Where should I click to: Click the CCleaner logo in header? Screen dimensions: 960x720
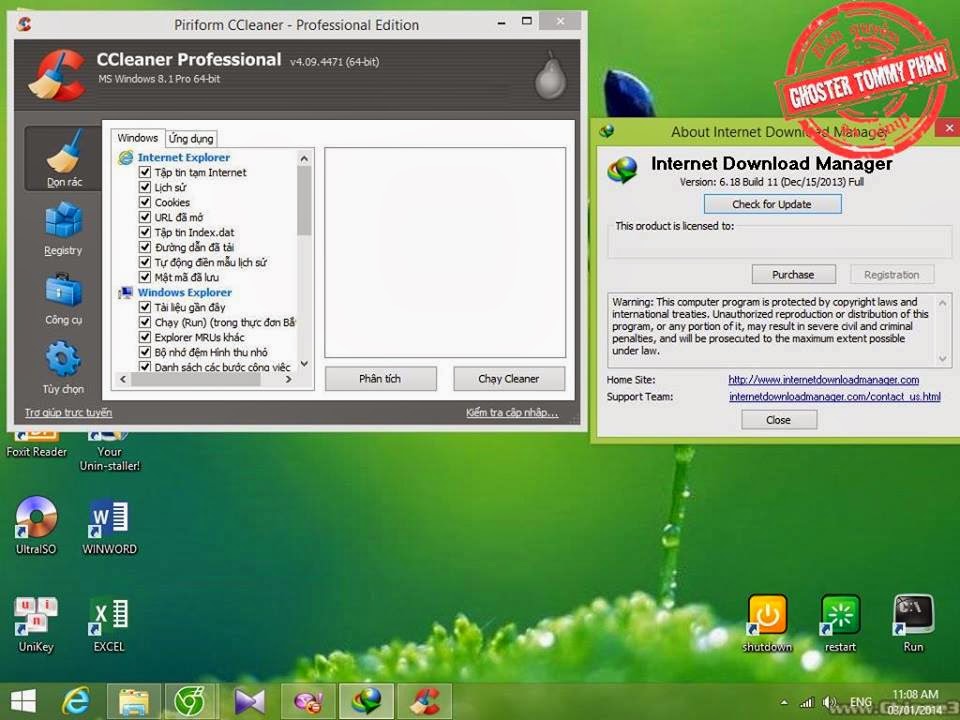(x=56, y=76)
